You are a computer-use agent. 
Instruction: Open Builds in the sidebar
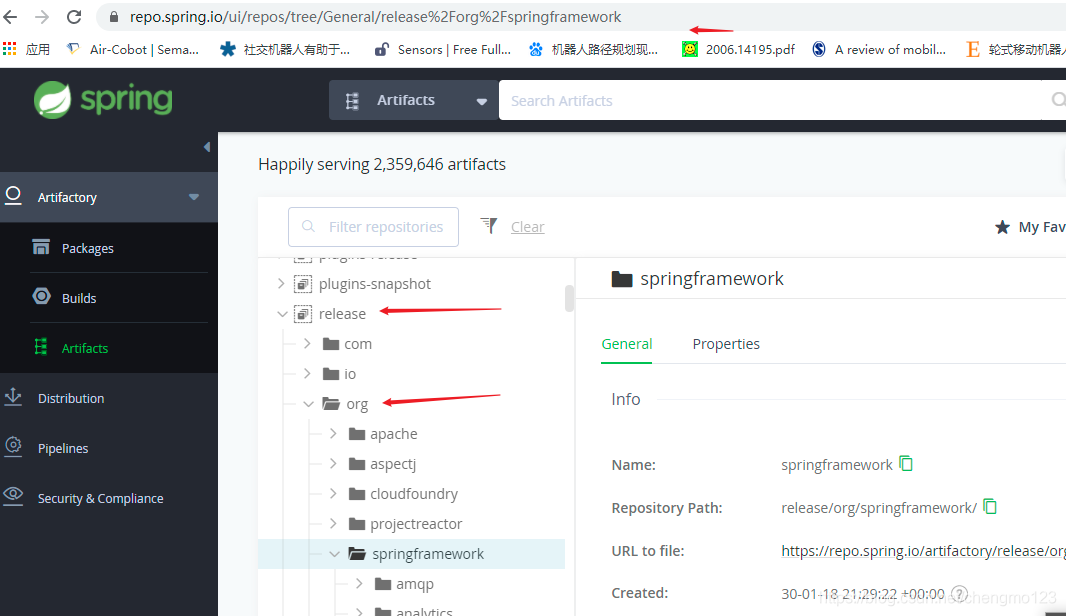[79, 298]
